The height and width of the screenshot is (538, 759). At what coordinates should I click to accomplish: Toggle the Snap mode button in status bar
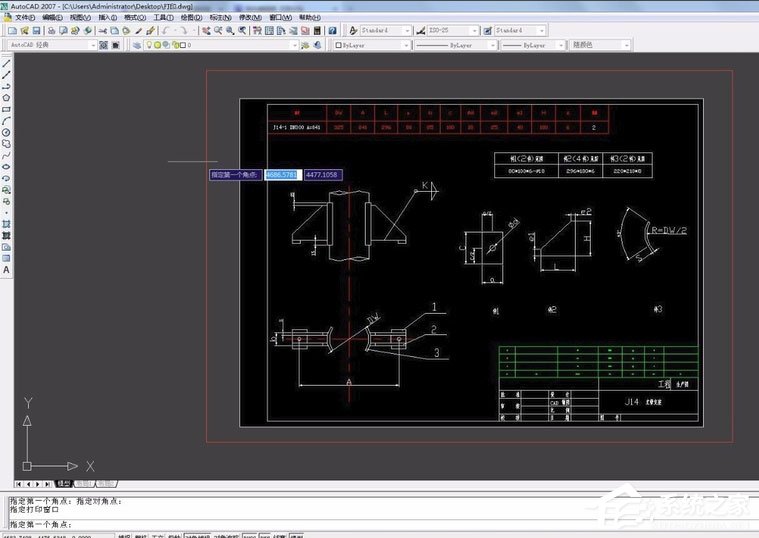tap(124, 535)
